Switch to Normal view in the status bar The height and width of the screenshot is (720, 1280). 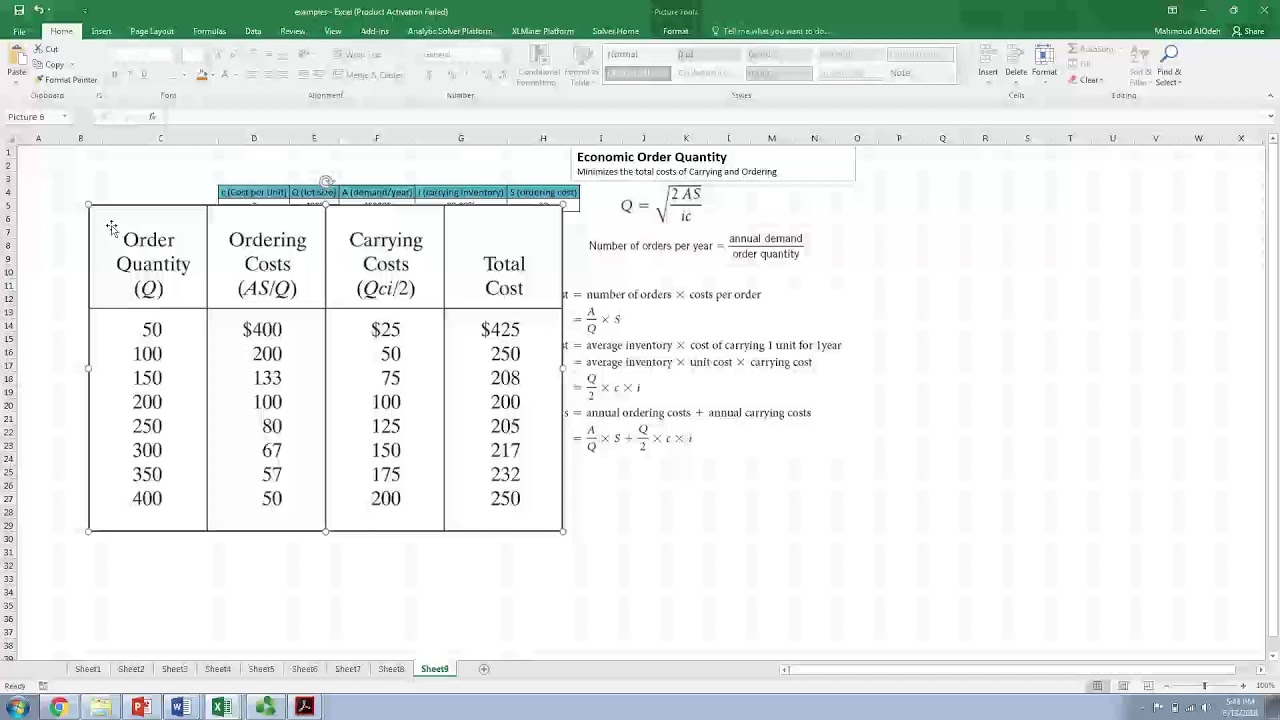pyautogui.click(x=1098, y=686)
